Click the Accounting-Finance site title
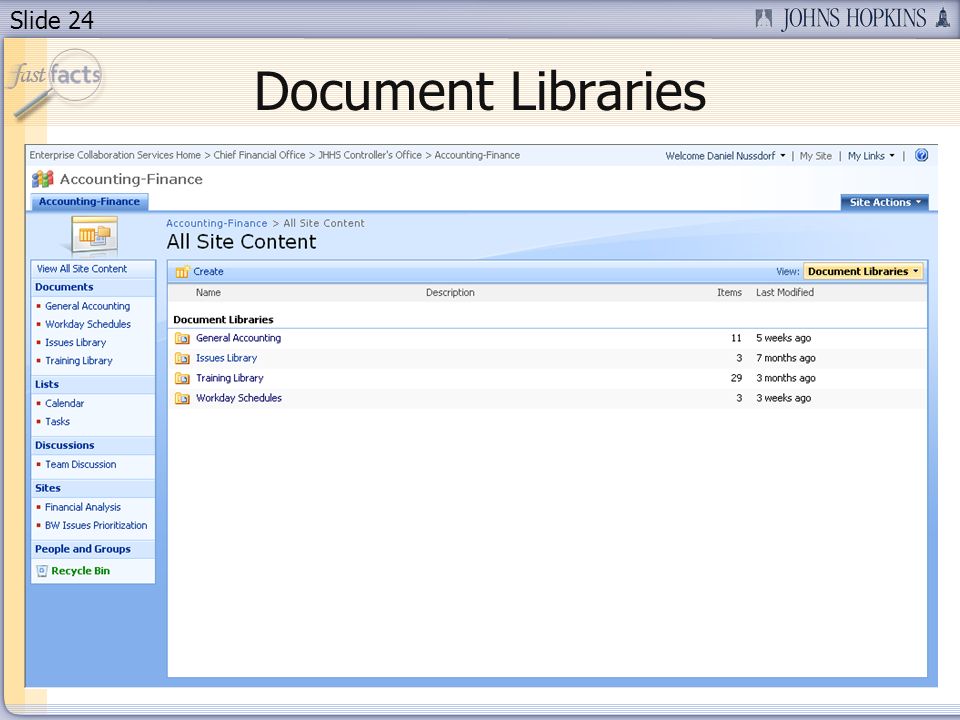The width and height of the screenshot is (960, 720). (131, 179)
